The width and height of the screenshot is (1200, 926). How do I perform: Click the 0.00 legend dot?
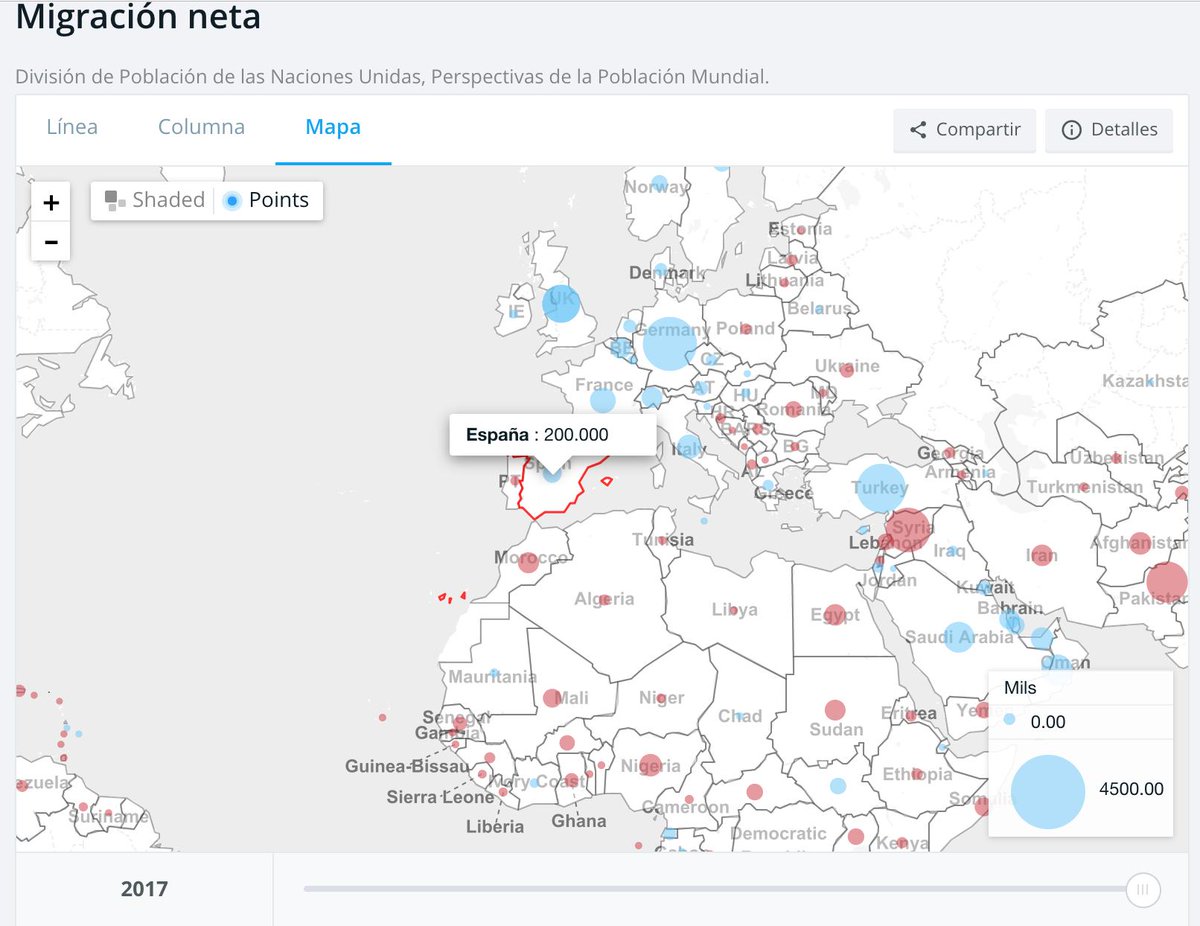[x=1010, y=720]
